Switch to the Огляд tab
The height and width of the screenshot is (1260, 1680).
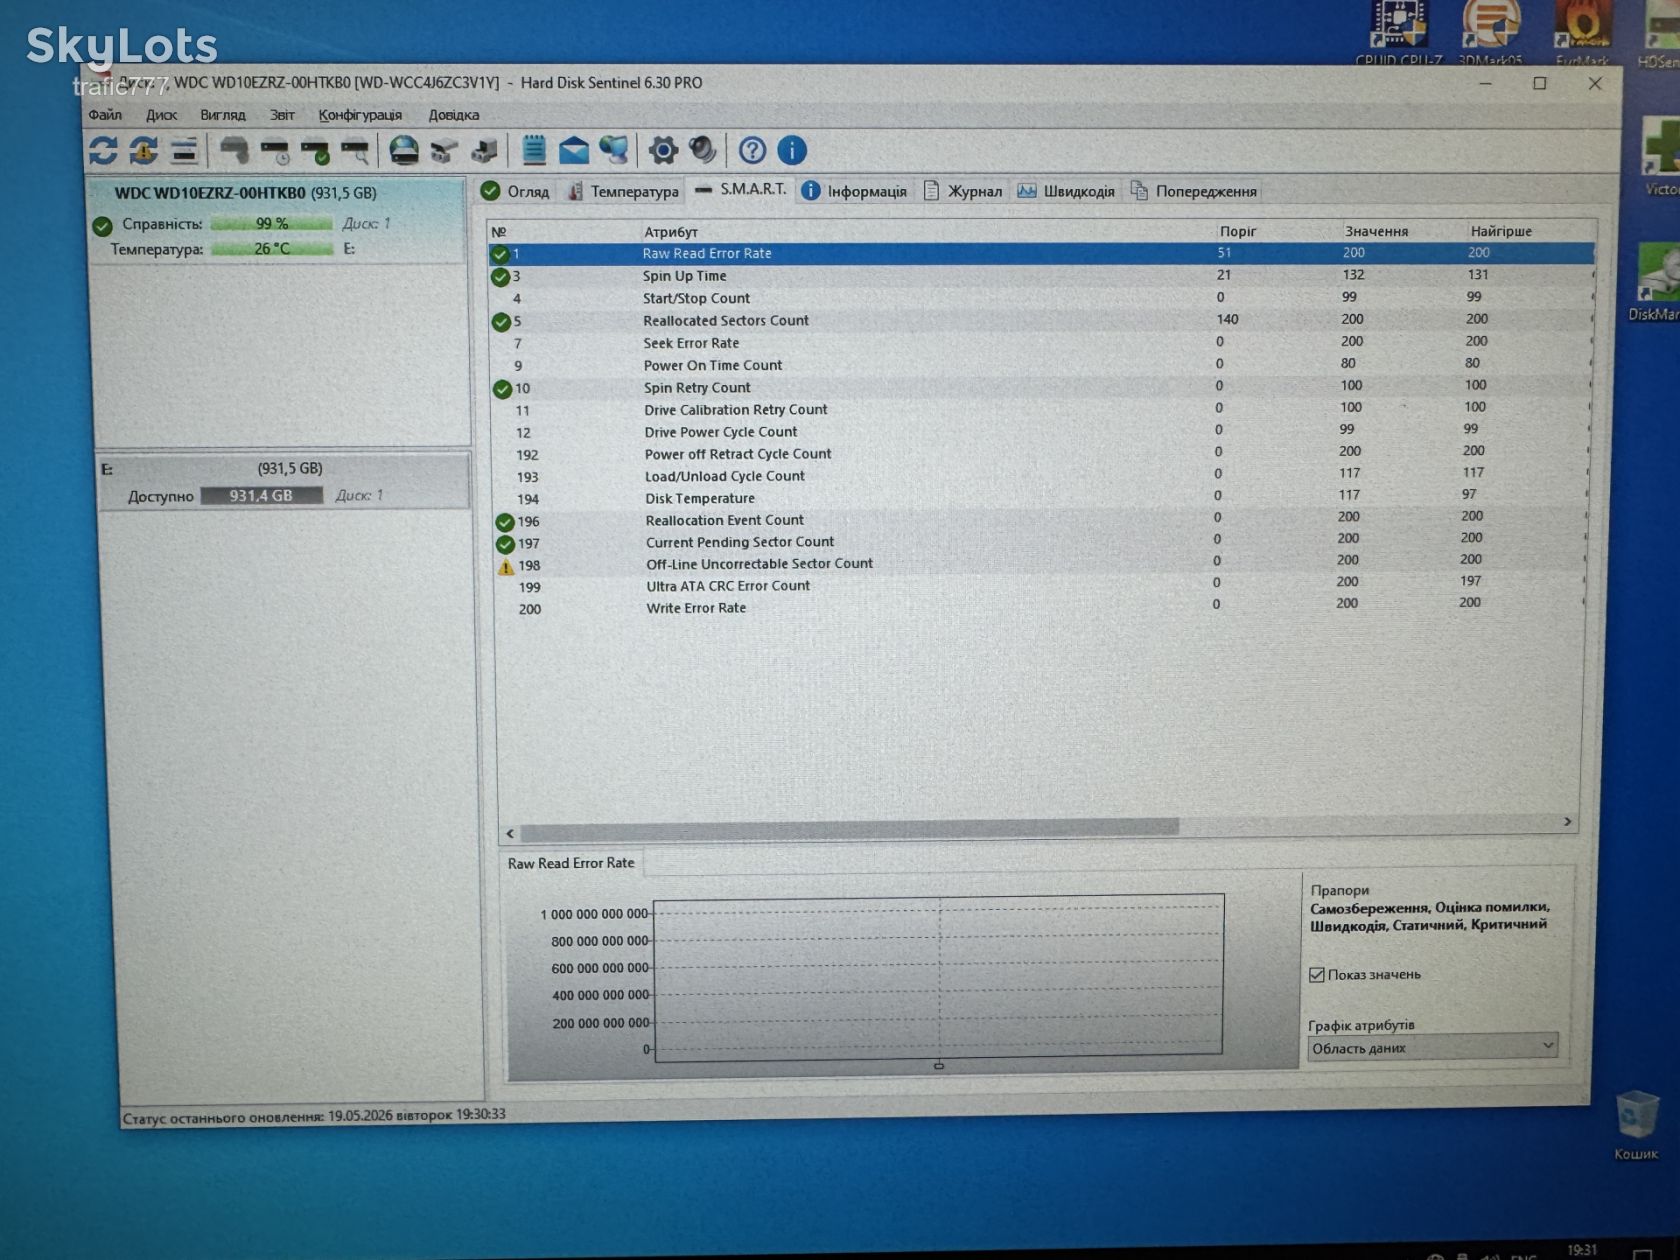515,191
